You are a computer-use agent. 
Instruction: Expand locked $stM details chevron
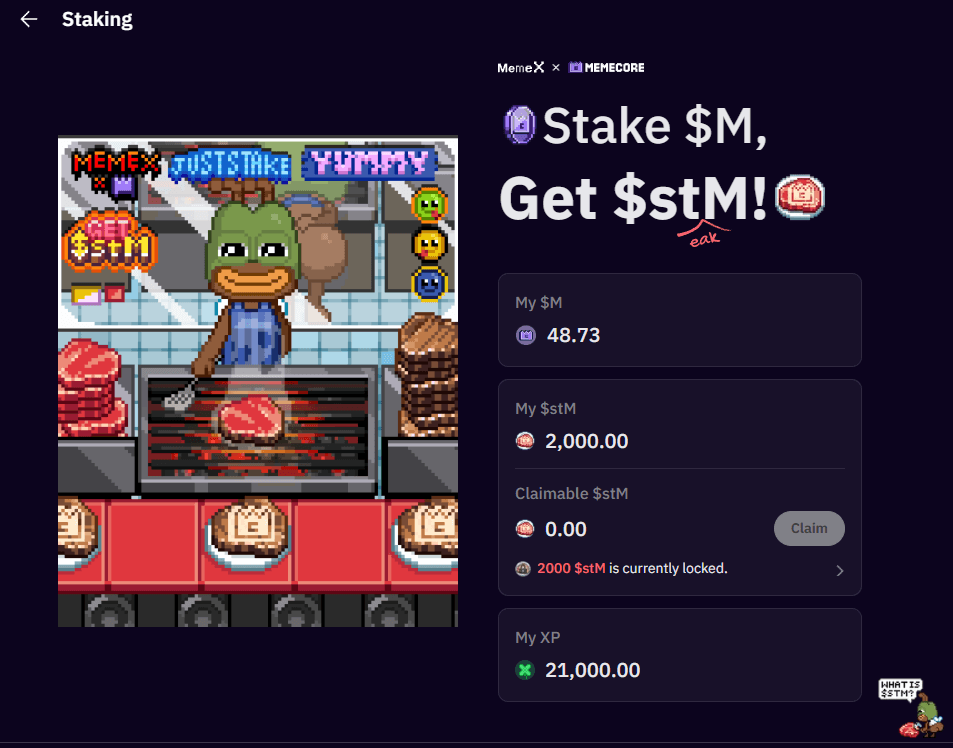click(839, 571)
